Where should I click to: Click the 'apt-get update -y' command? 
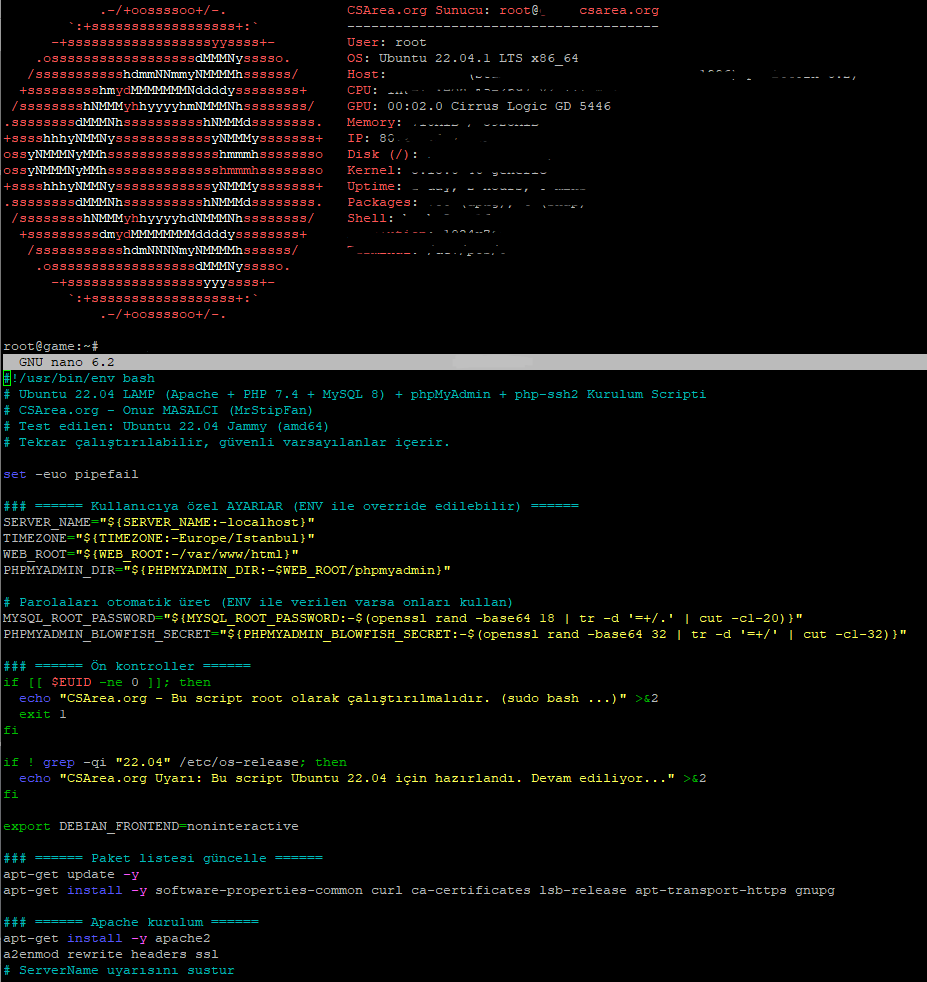[71, 874]
